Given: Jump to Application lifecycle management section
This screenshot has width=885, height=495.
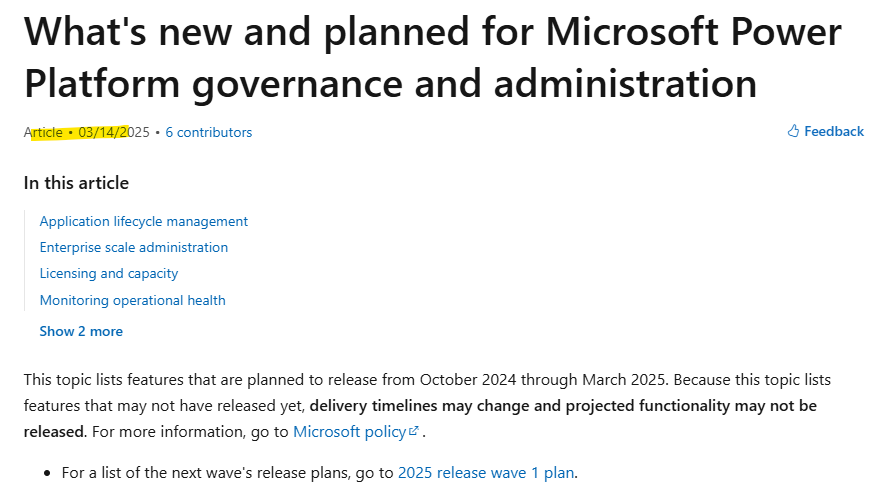Looking at the screenshot, I should coord(143,221).
